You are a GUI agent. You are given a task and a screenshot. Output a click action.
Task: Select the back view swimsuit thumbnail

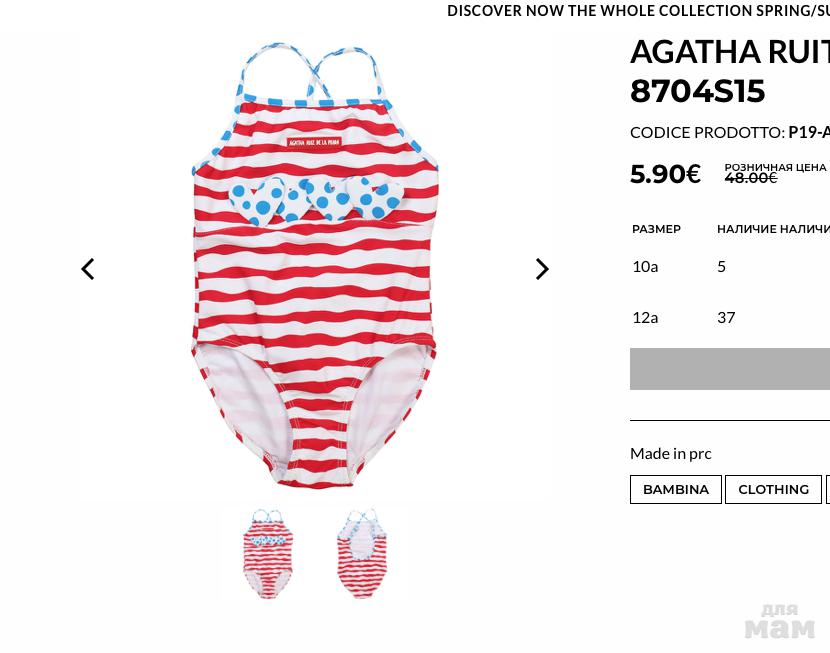pos(362,554)
